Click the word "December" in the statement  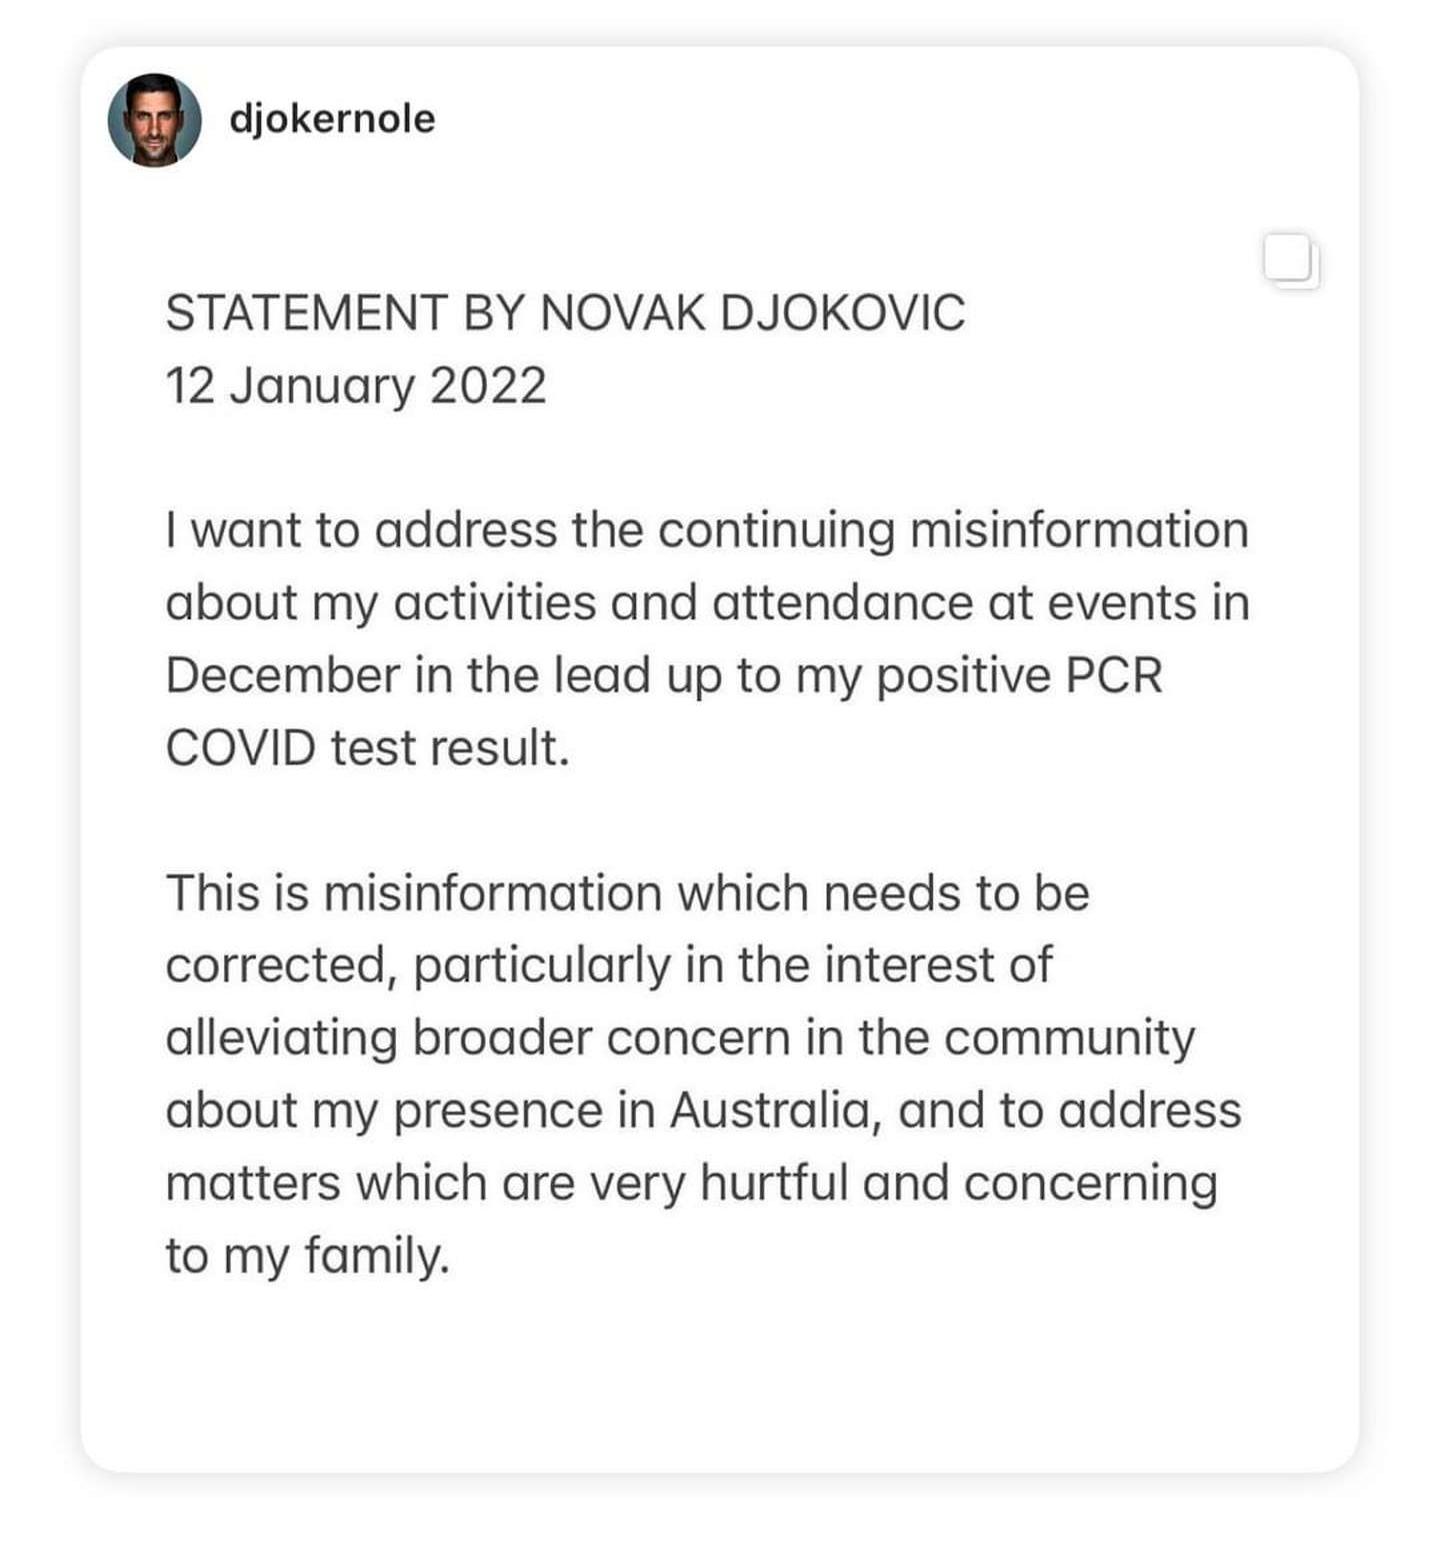(x=282, y=676)
